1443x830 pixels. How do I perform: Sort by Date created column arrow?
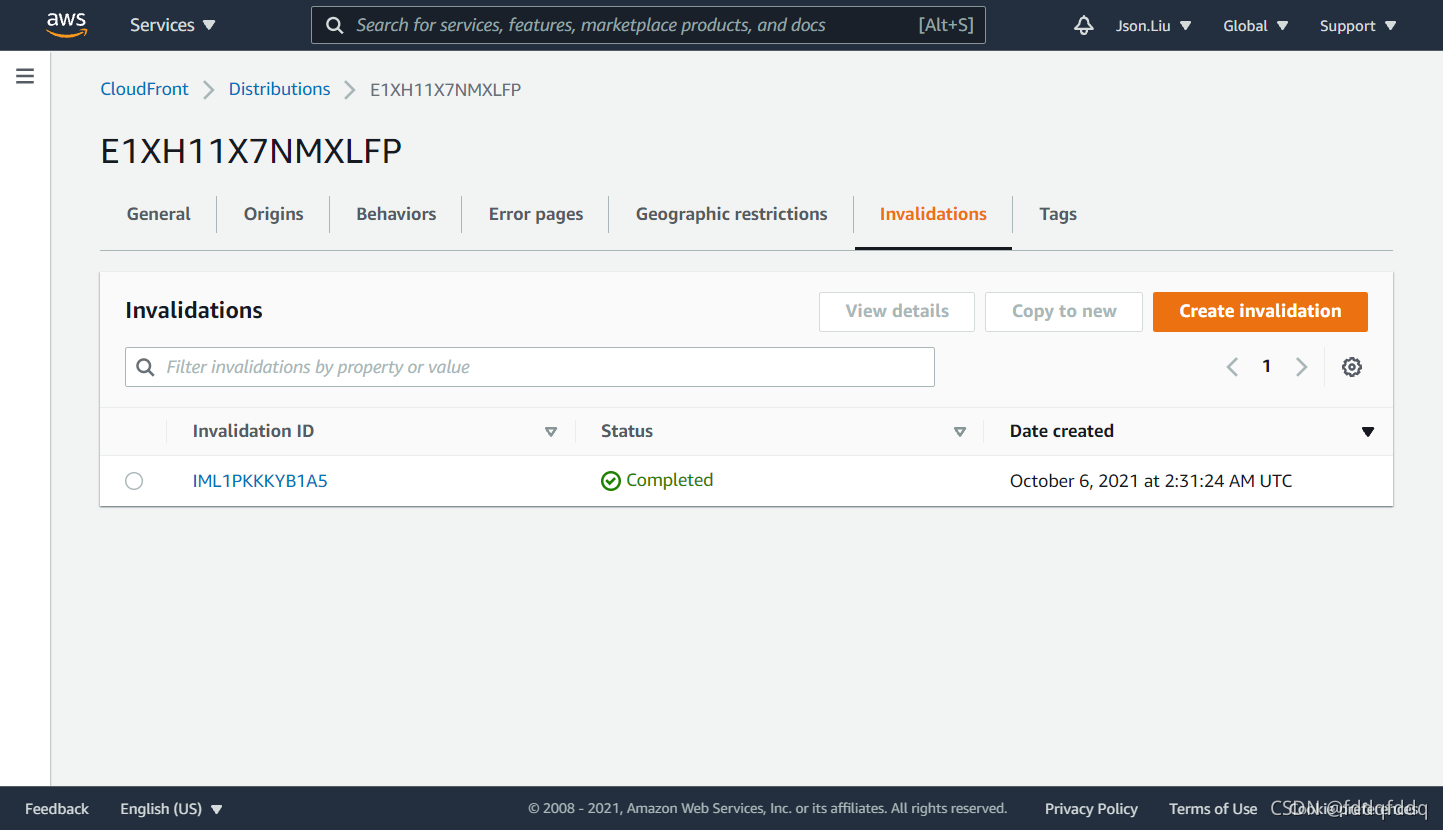click(1368, 432)
